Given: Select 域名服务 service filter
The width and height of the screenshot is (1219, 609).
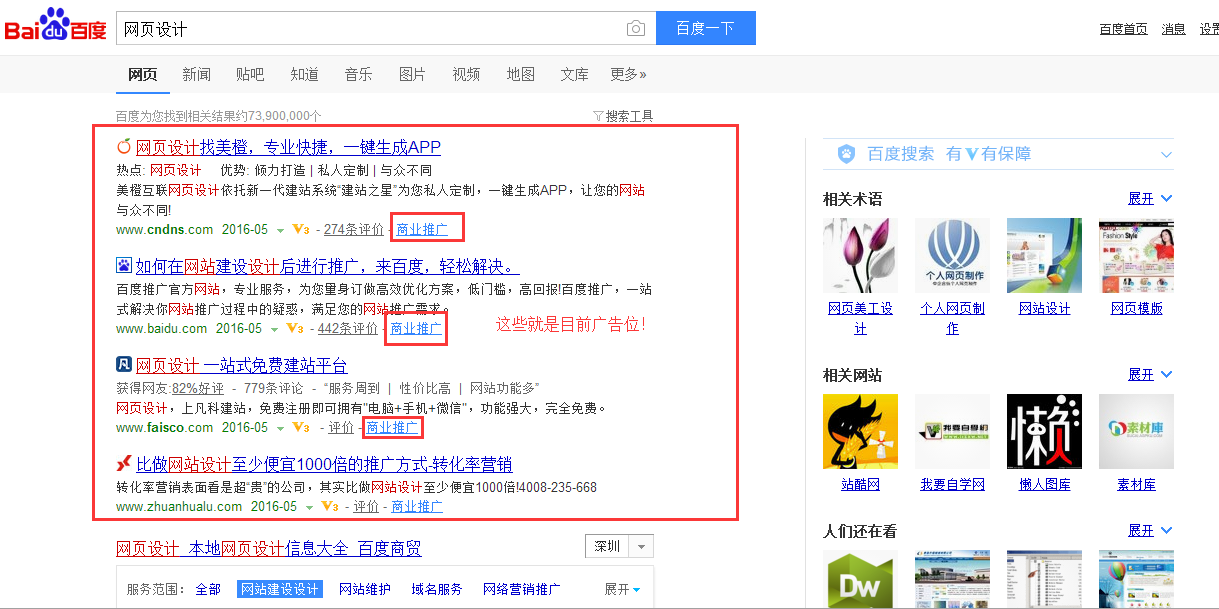Looking at the screenshot, I should (x=437, y=589).
